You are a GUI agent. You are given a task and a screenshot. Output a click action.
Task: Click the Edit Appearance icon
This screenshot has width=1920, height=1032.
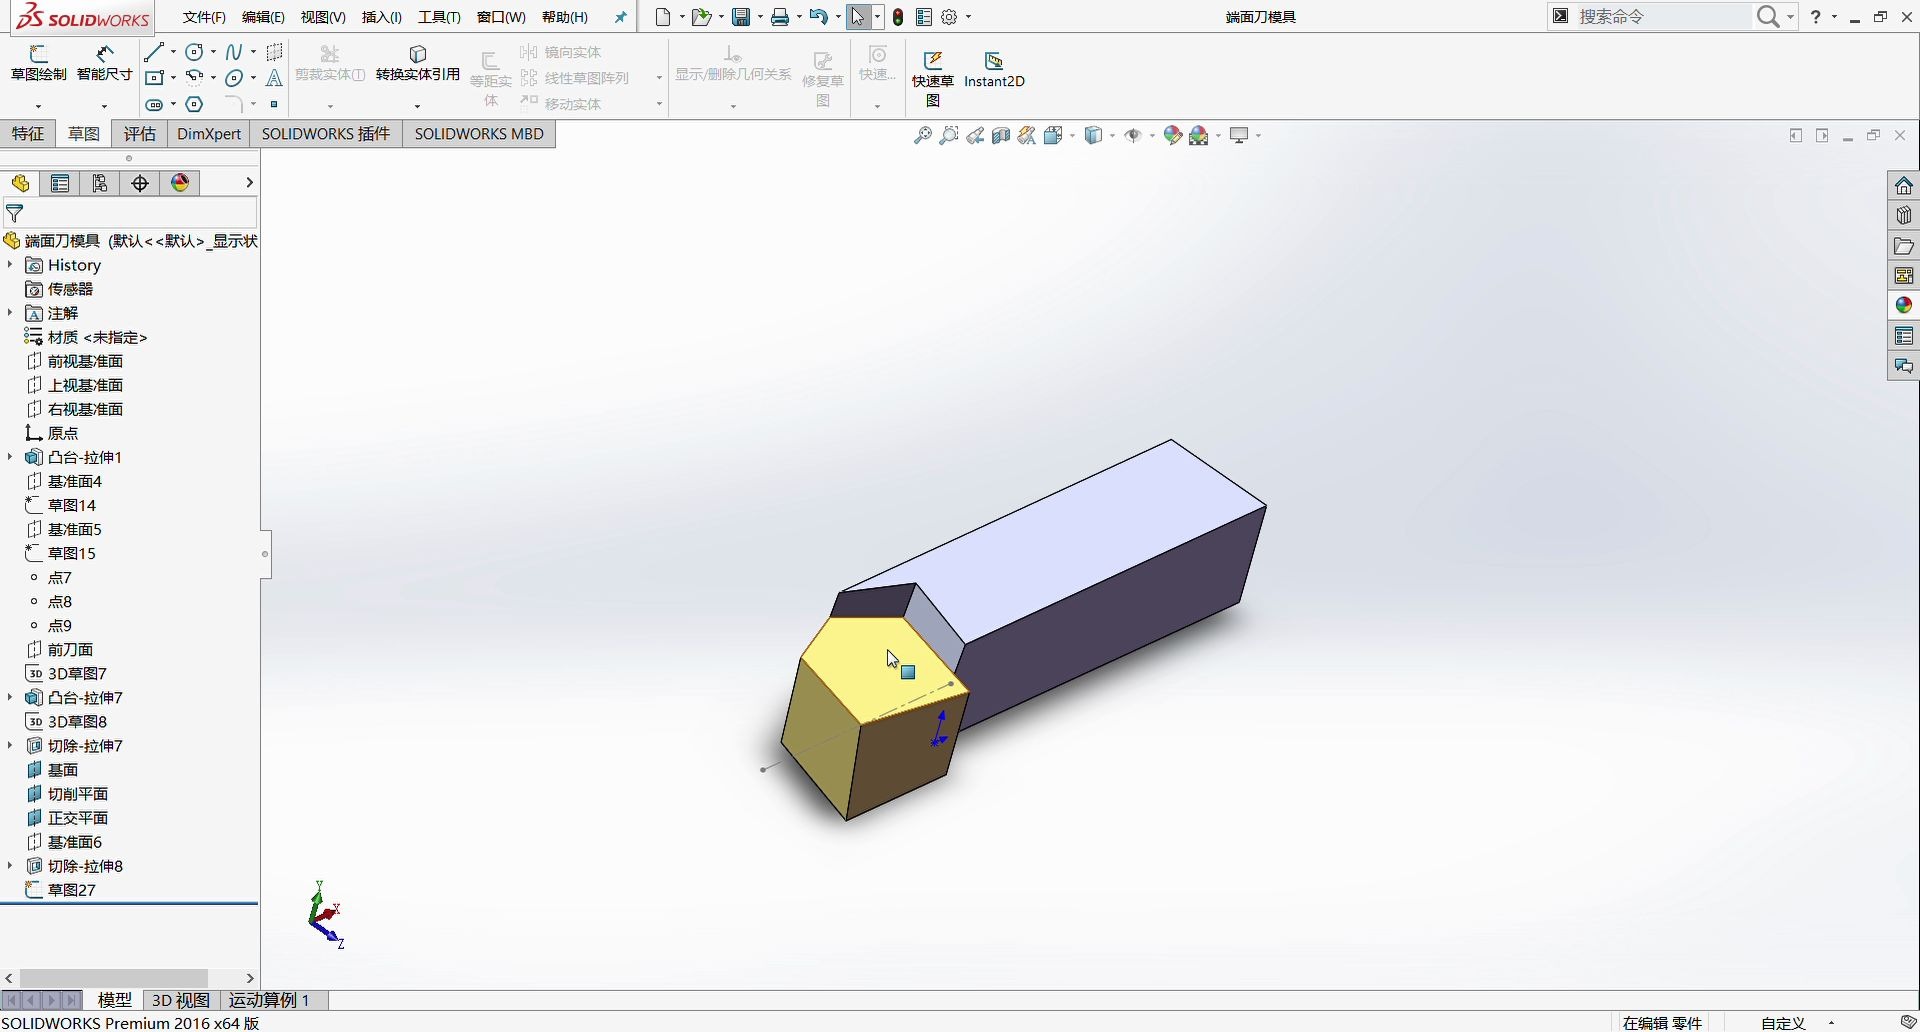coord(1173,135)
